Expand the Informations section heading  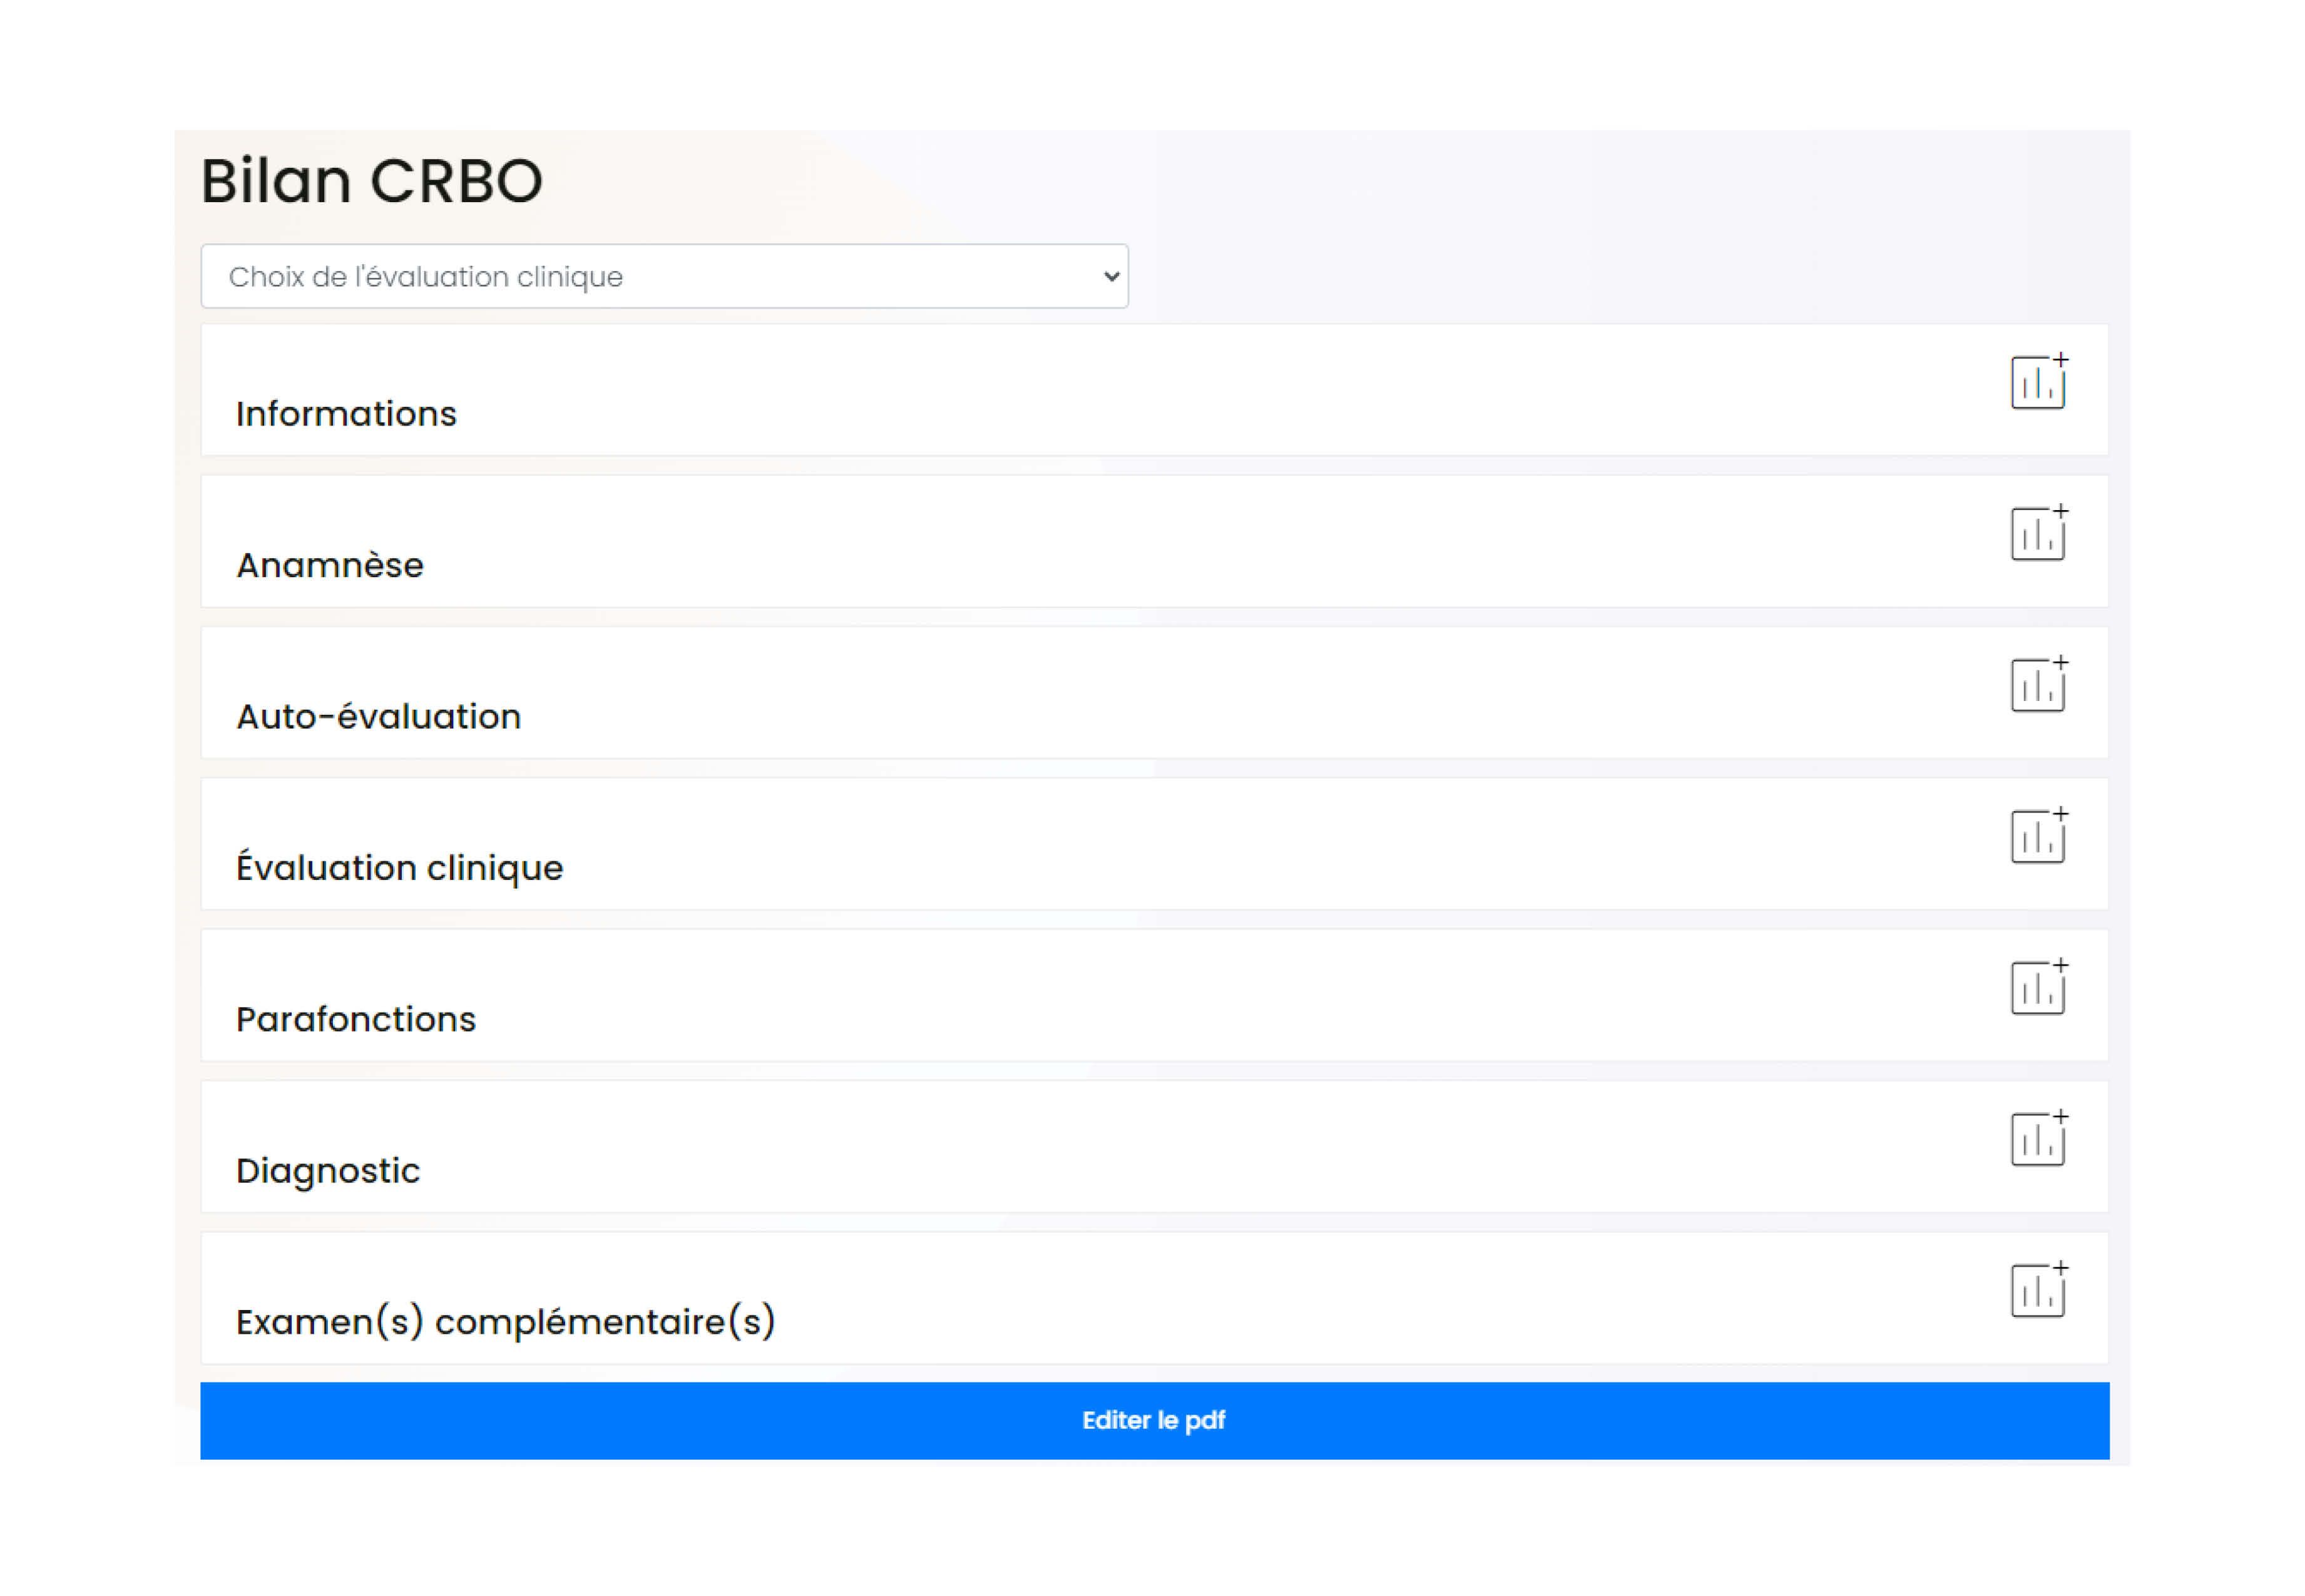tap(346, 414)
